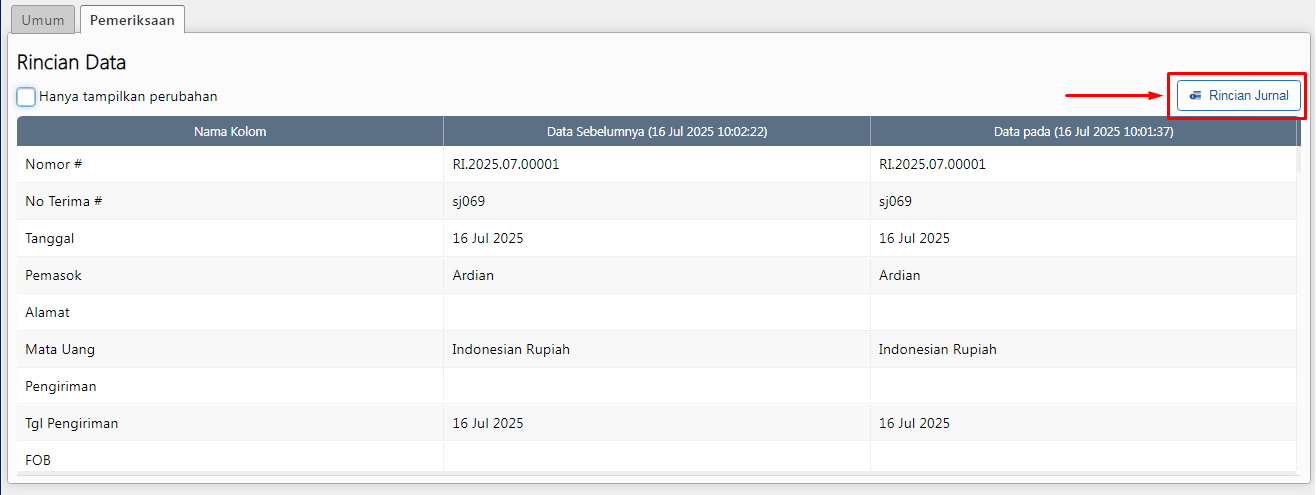
Task: Select the No Terima # row label
Action: (63, 201)
